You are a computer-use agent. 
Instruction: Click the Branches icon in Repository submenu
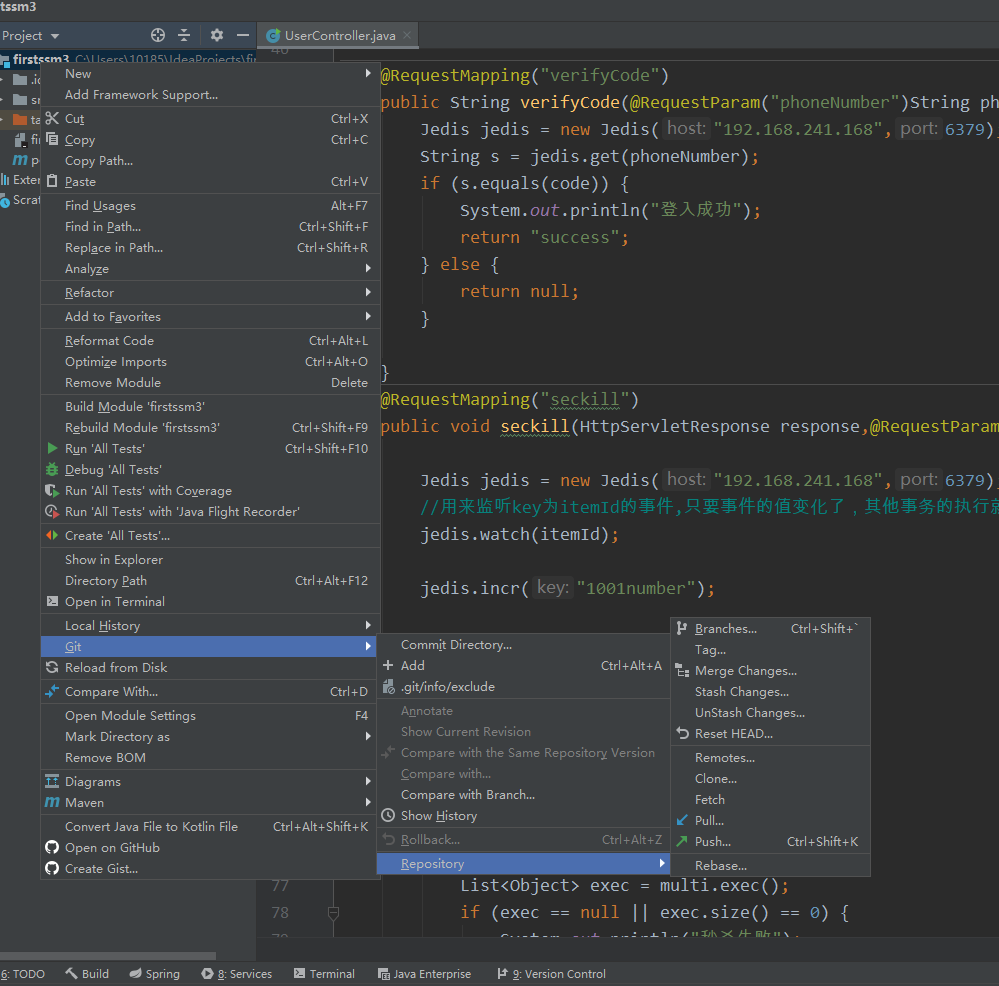click(x=682, y=629)
